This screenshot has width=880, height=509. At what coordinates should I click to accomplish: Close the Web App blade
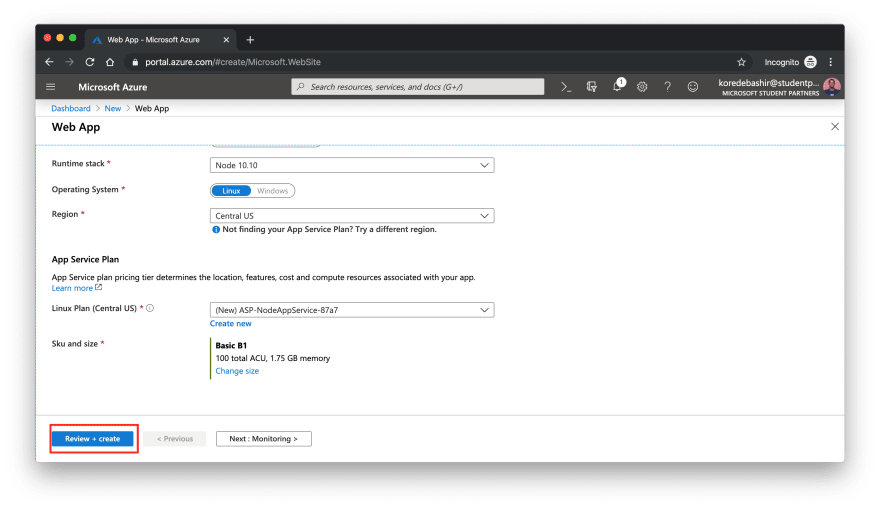coord(835,127)
